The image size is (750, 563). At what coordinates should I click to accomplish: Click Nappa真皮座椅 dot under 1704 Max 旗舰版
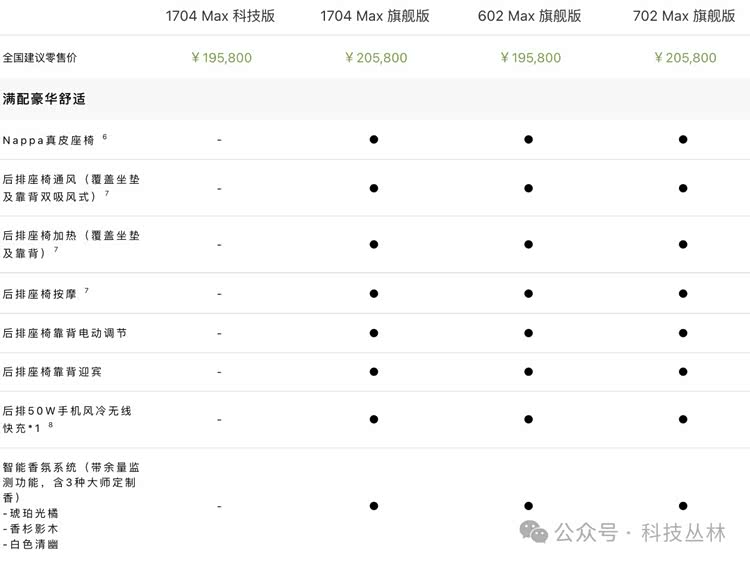(x=374, y=140)
